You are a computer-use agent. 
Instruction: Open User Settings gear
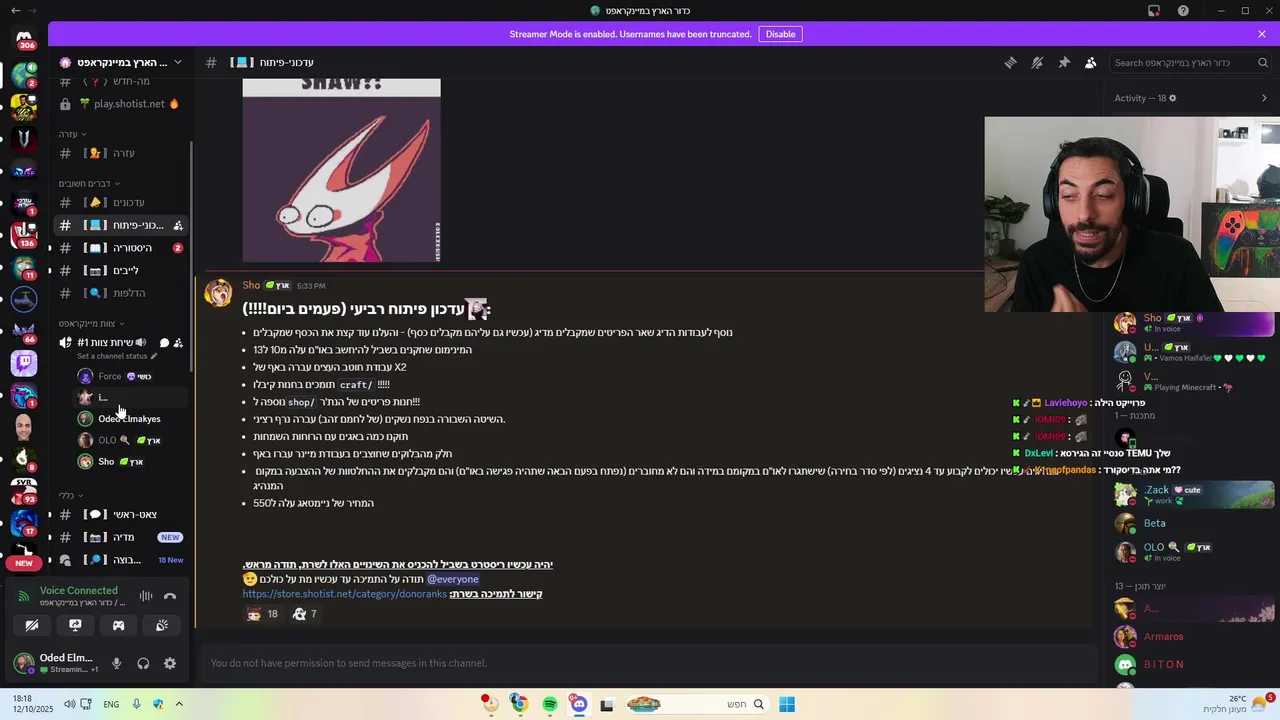(170, 663)
